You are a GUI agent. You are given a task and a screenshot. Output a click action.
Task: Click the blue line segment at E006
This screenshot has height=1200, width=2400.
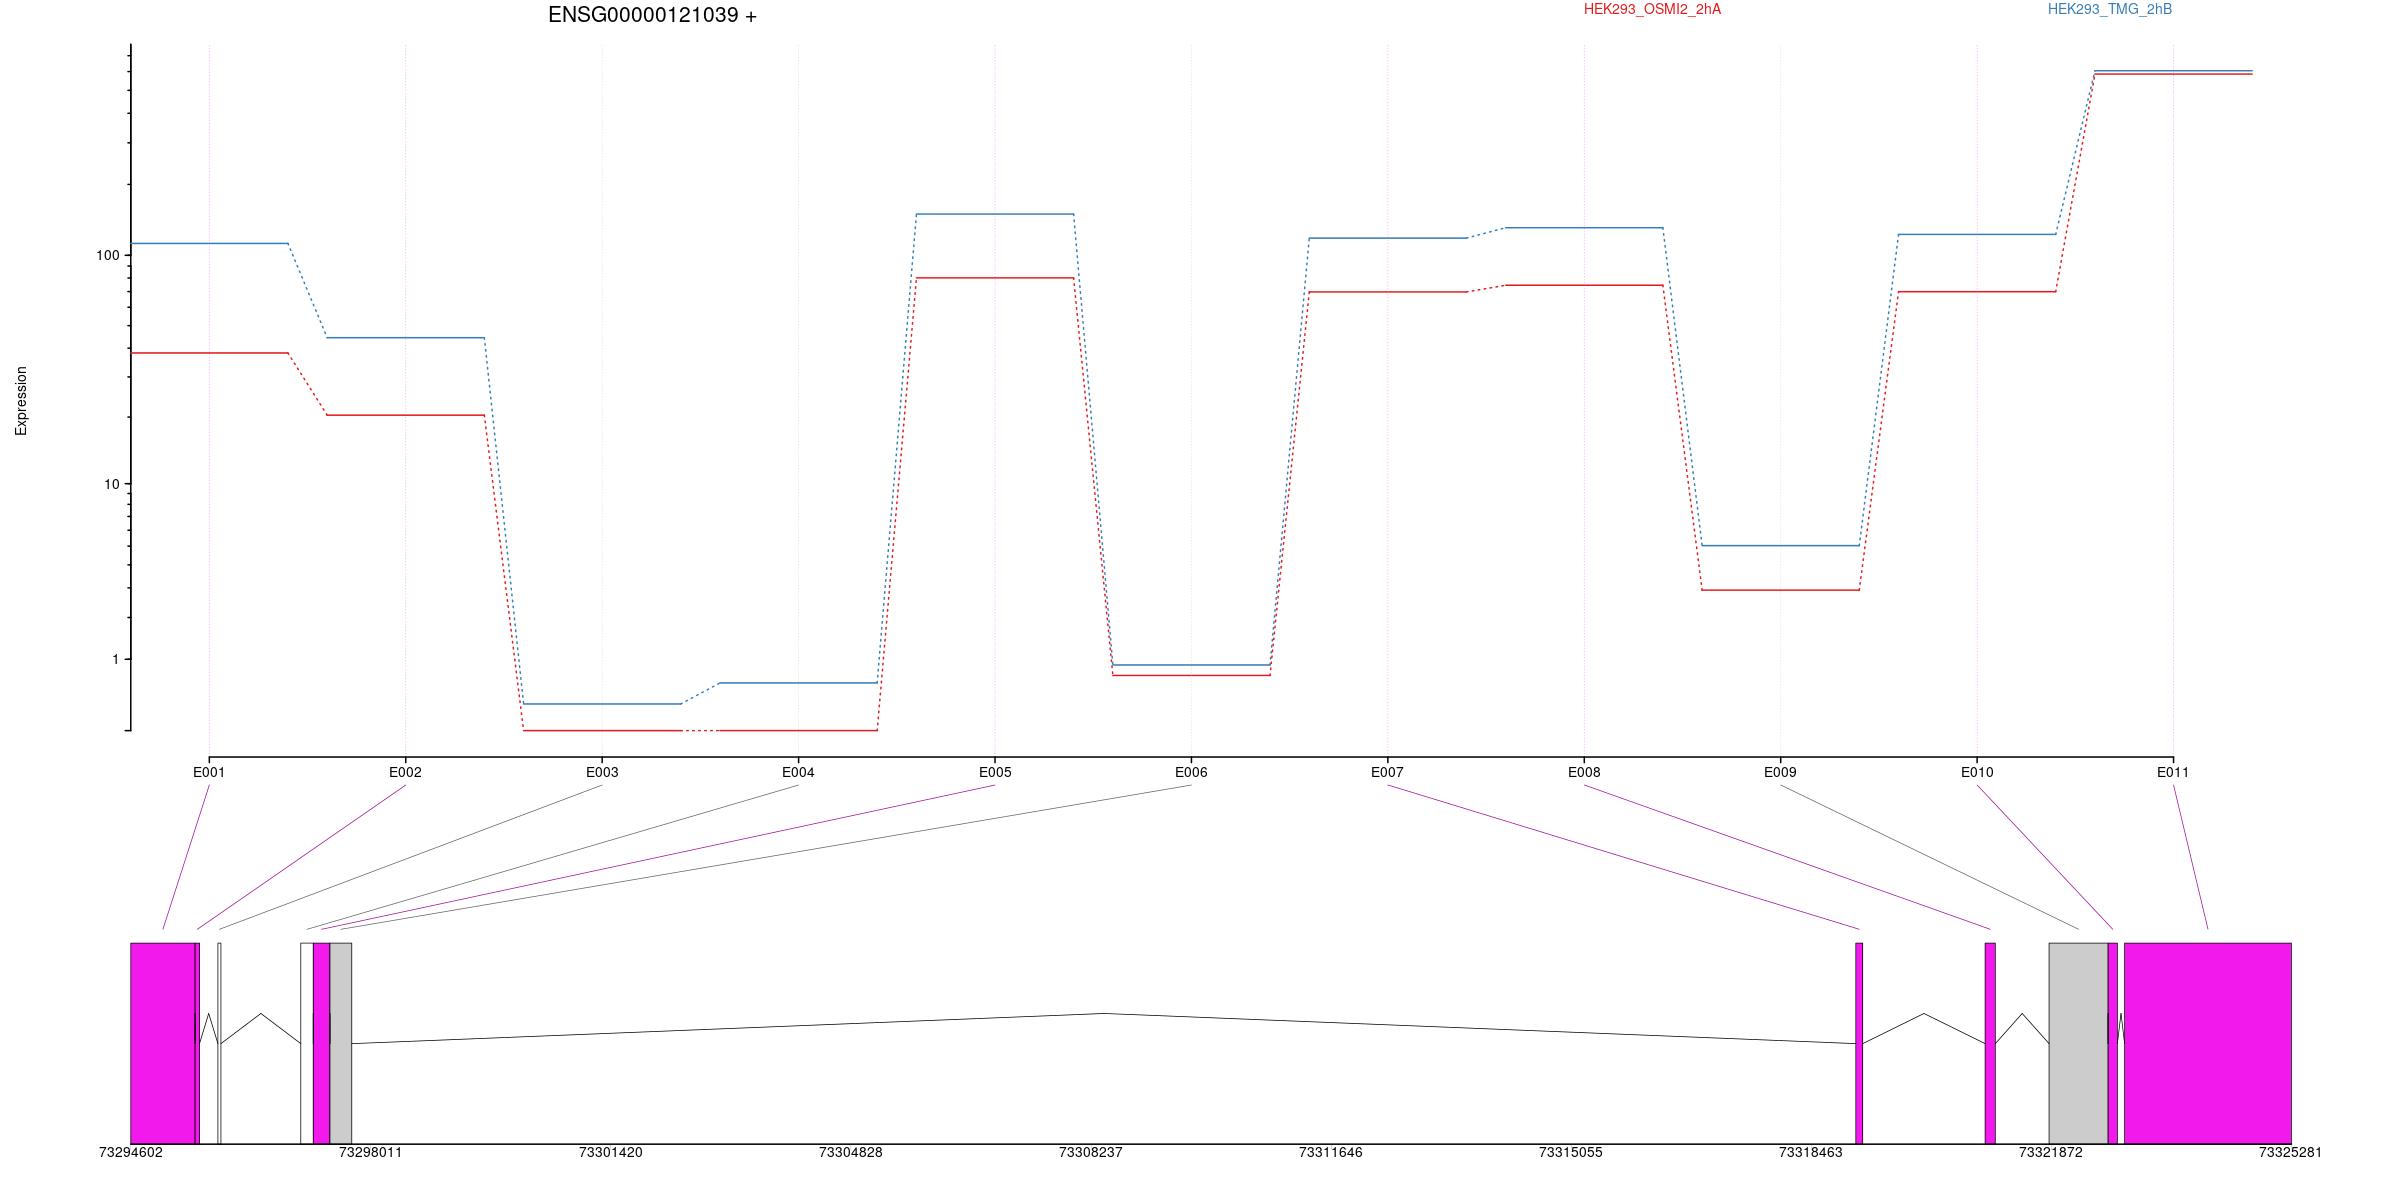(1191, 665)
